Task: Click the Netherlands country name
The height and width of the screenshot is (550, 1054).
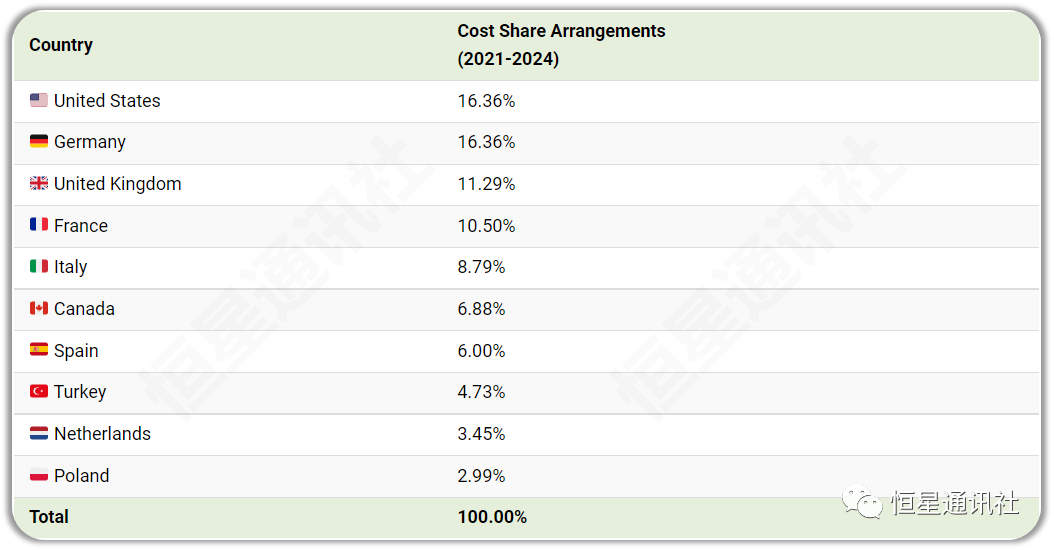Action: click(102, 434)
